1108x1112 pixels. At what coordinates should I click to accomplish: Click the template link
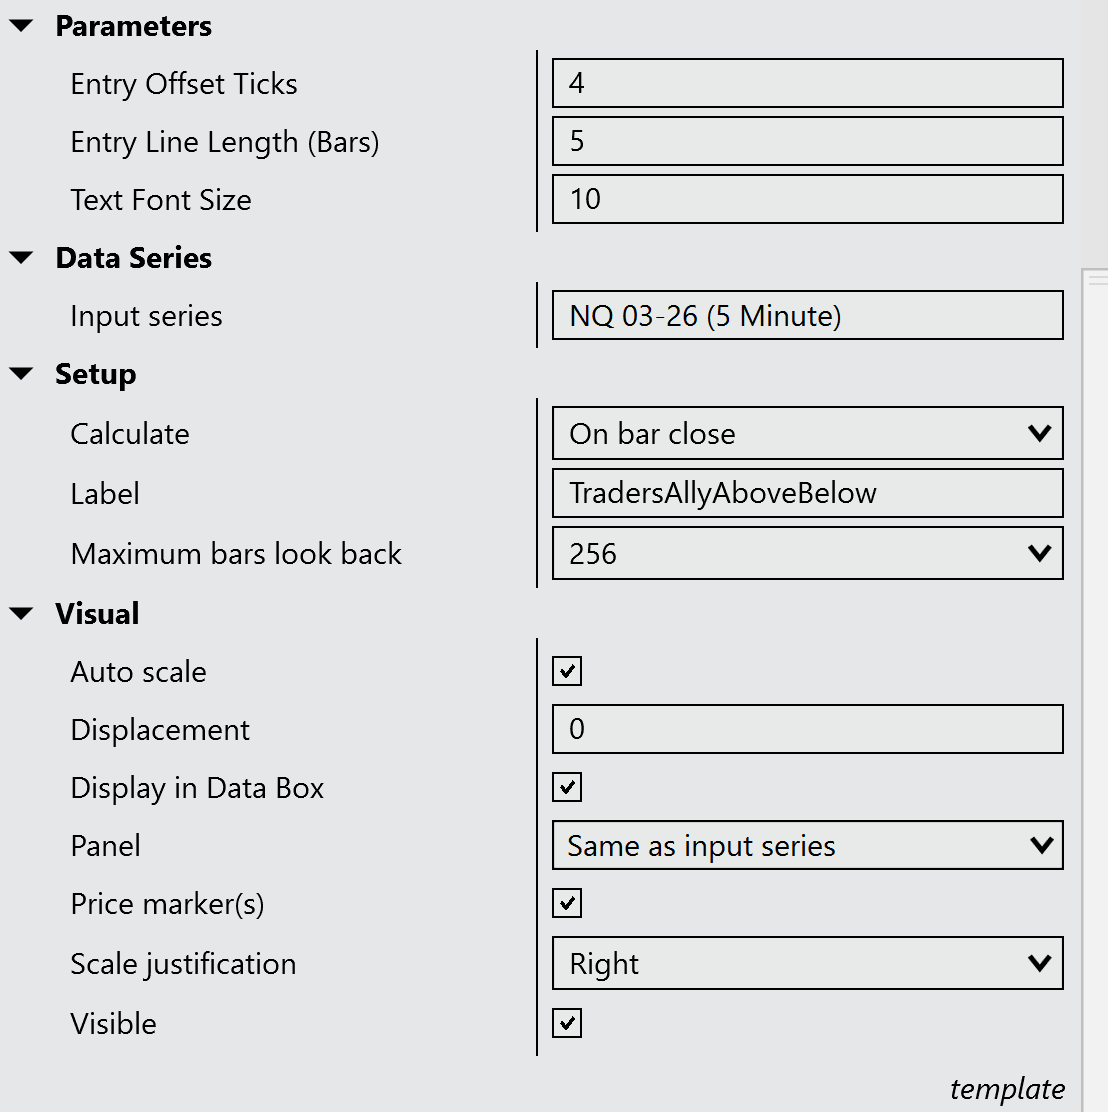pyautogui.click(x=1007, y=1089)
